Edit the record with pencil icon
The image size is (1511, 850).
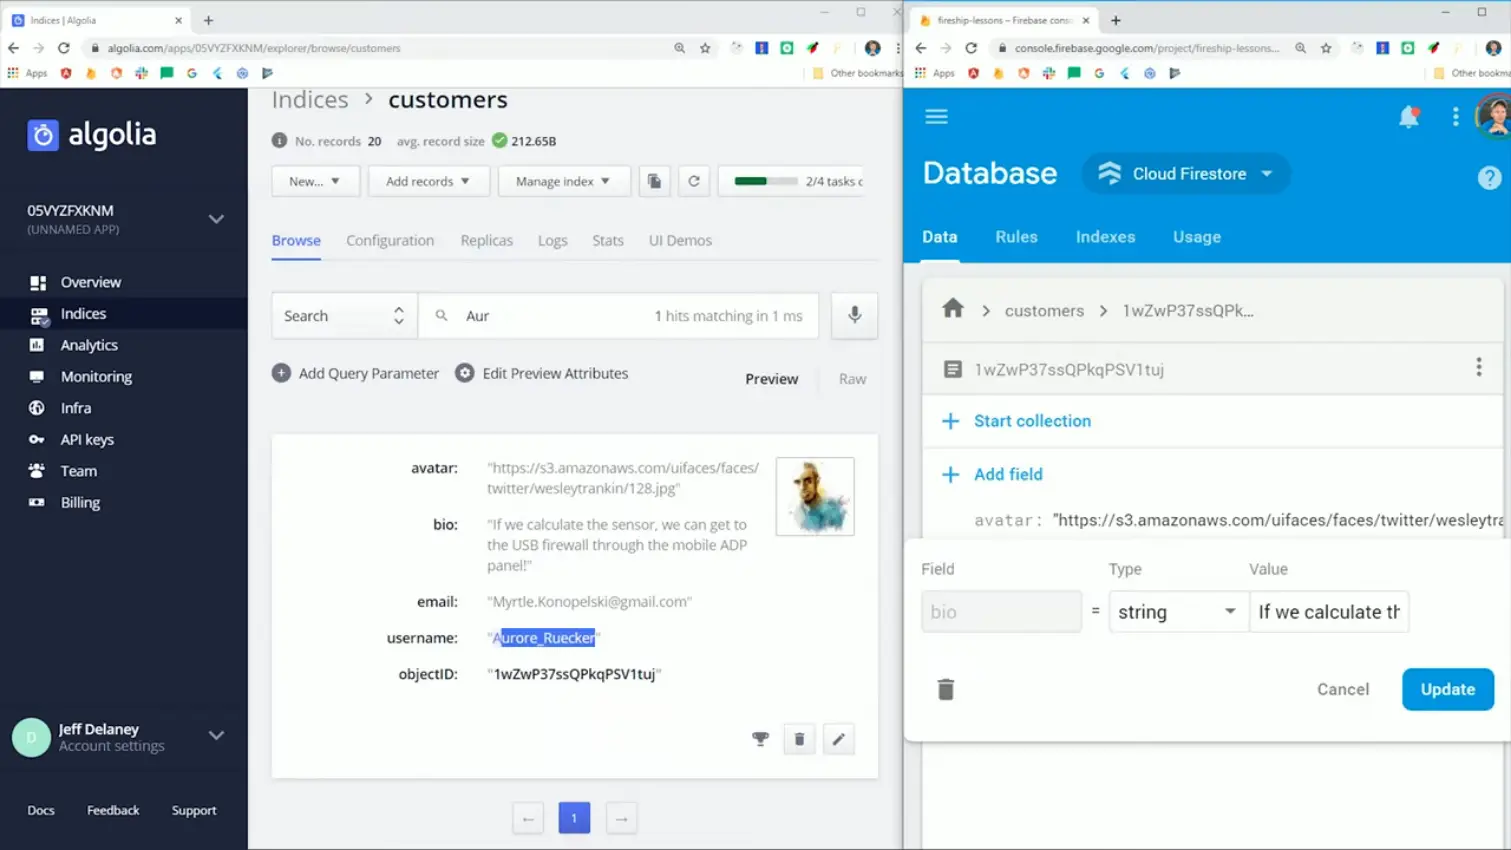[x=838, y=739]
